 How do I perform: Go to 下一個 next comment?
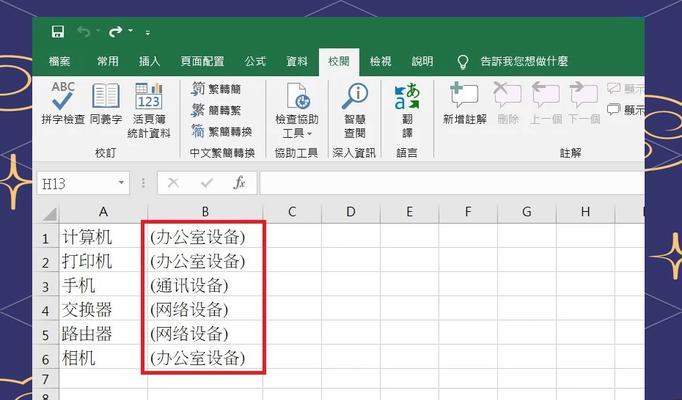tap(584, 103)
